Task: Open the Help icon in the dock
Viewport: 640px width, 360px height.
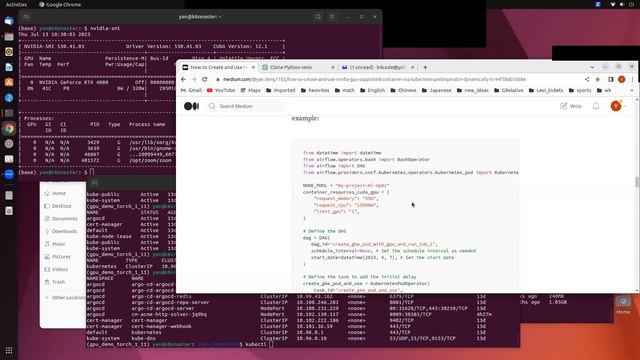Action: tap(9, 98)
